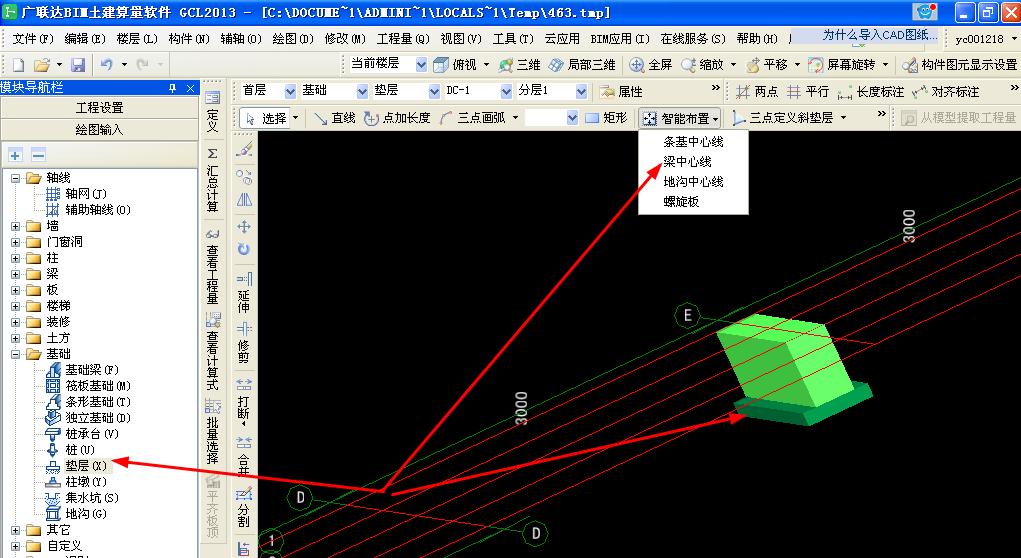Image resolution: width=1021 pixels, height=558 pixels.
Task: Click the Save disk icon
Action: [78, 64]
